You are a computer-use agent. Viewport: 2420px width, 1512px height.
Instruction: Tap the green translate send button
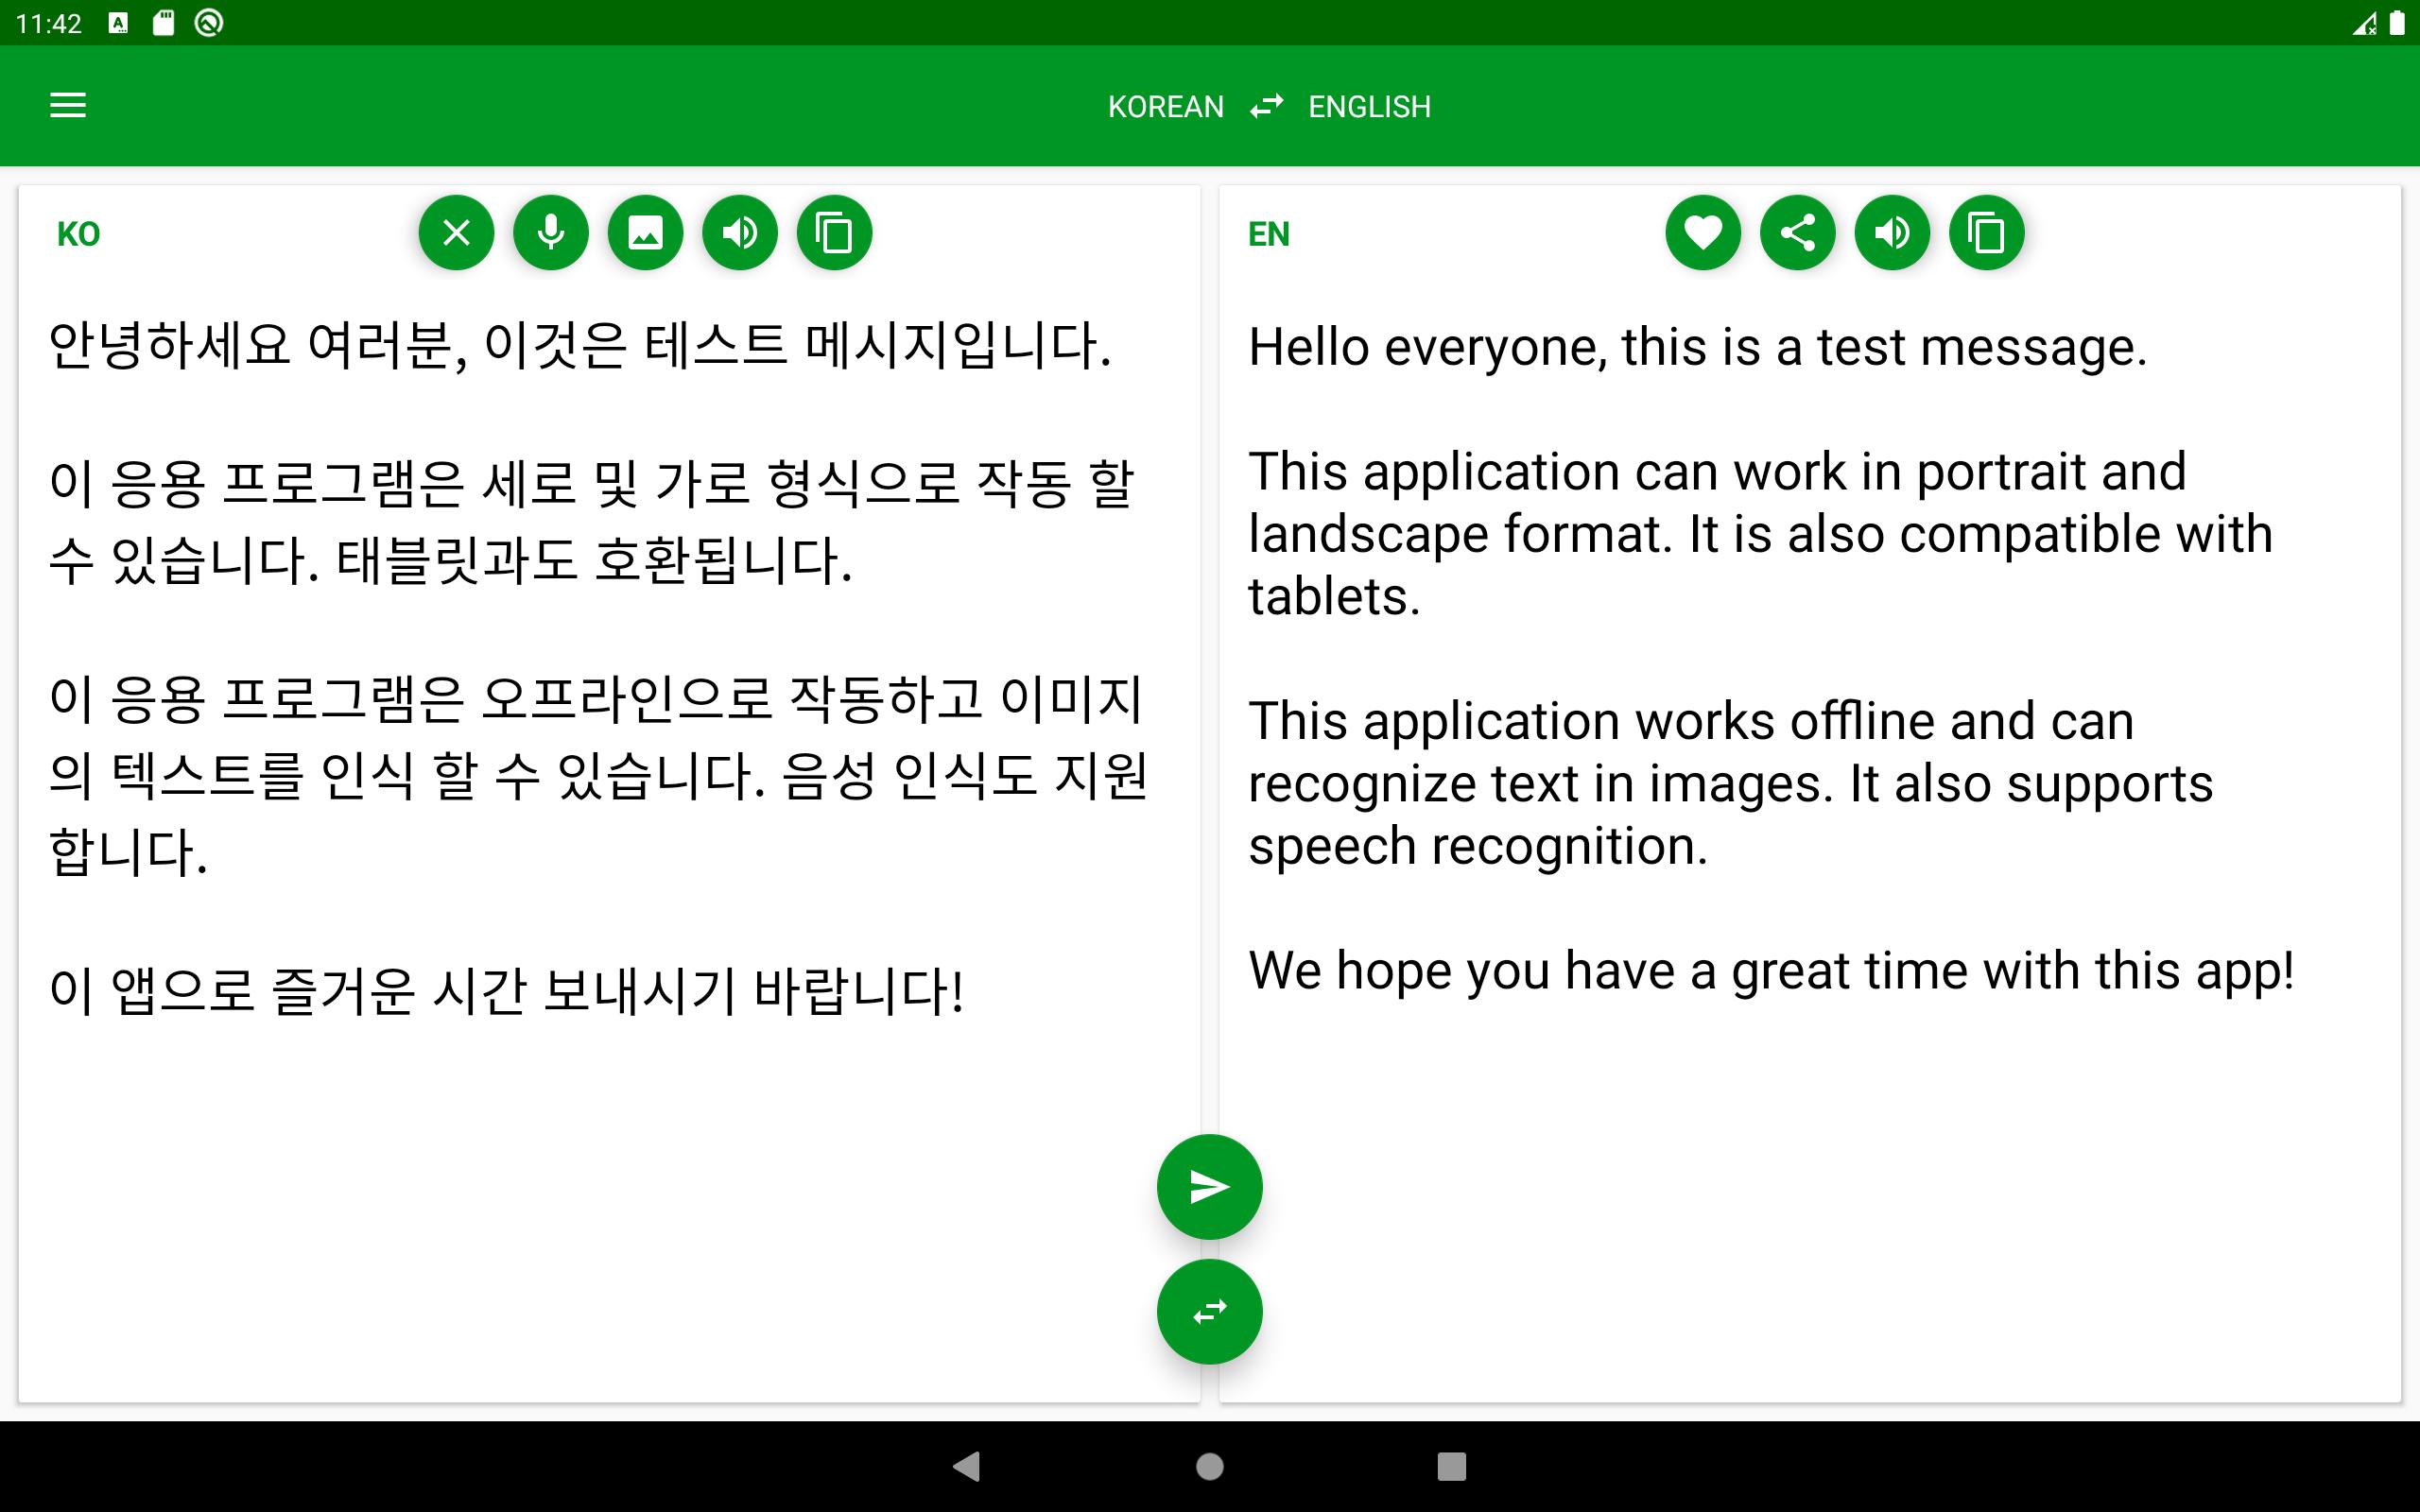tap(1209, 1187)
